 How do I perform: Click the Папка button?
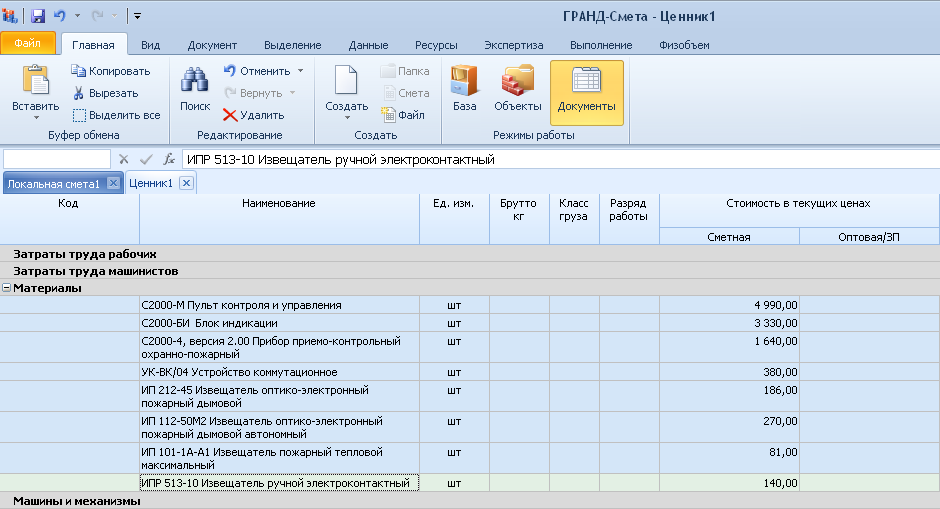[x=405, y=71]
